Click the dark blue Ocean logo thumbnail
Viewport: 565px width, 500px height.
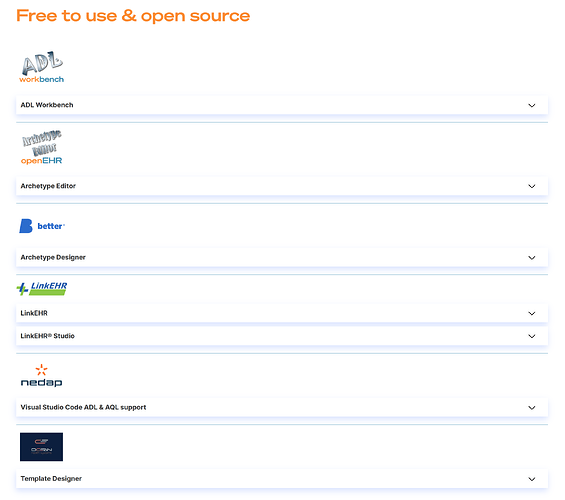click(x=41, y=447)
